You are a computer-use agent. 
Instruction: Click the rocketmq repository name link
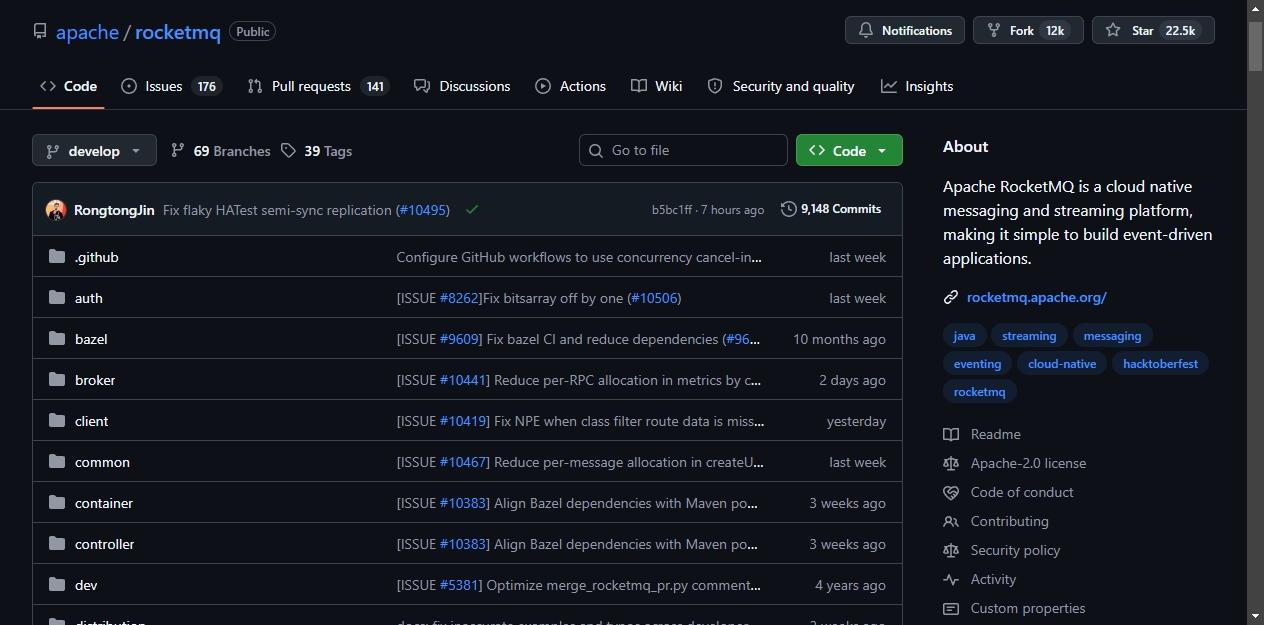(x=178, y=32)
